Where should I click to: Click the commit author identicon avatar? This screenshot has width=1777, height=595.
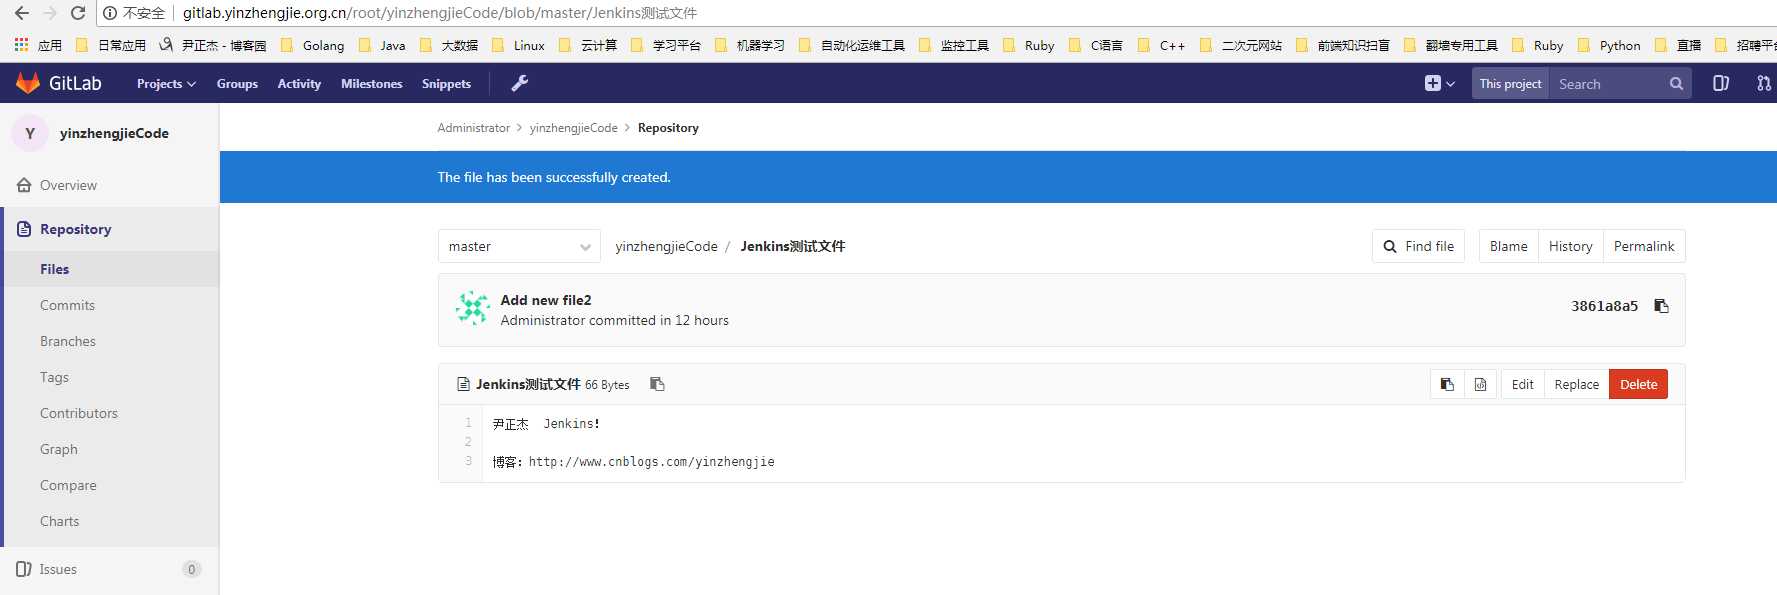click(473, 309)
